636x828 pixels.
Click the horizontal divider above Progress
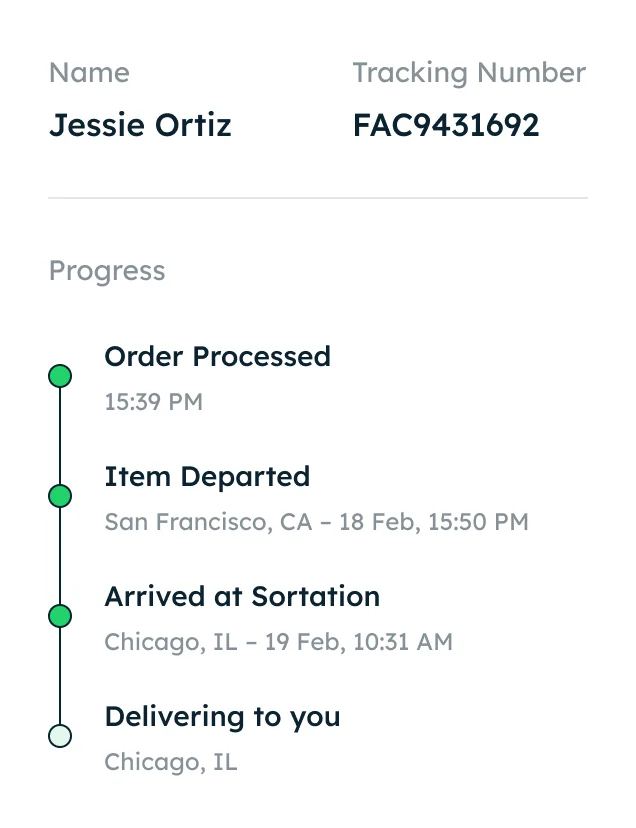318,198
